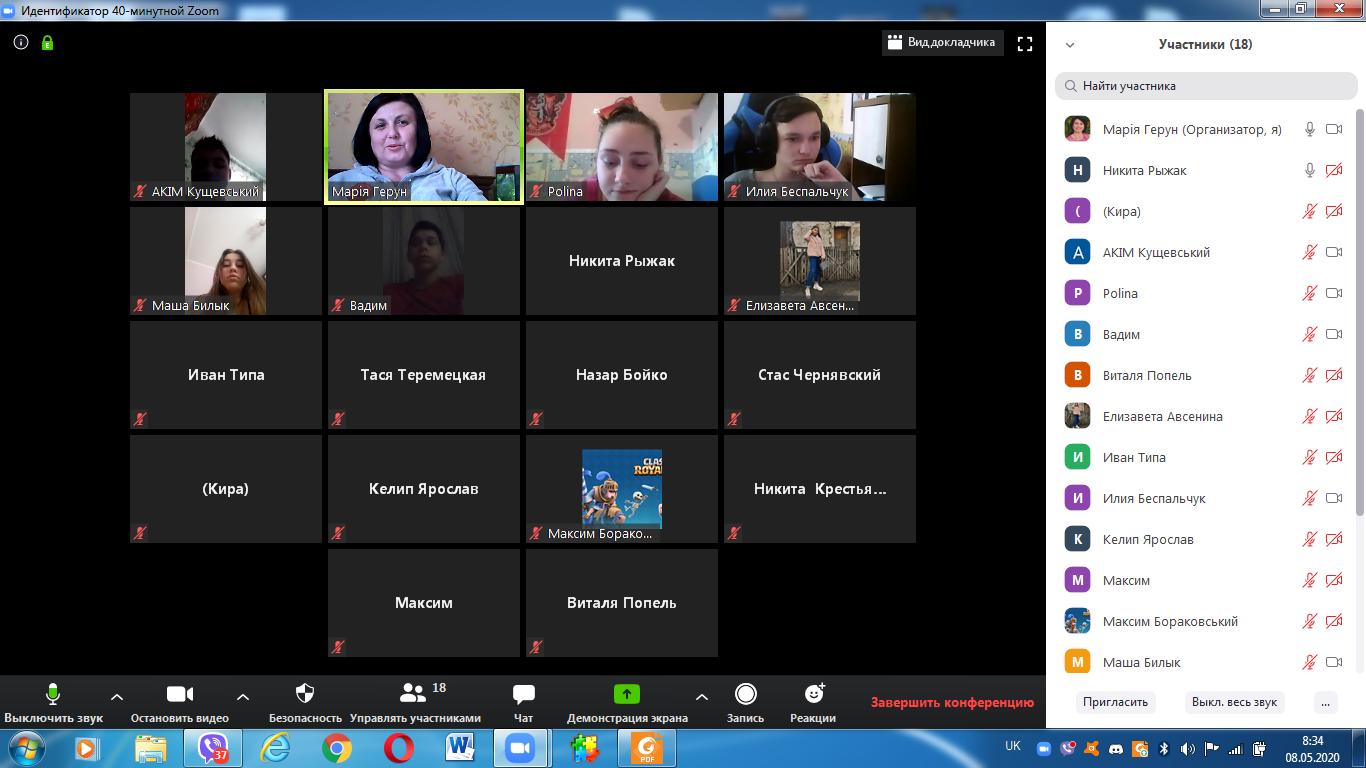Click Завершить конференцию link
Image resolution: width=1366 pixels, height=768 pixels.
click(x=952, y=703)
